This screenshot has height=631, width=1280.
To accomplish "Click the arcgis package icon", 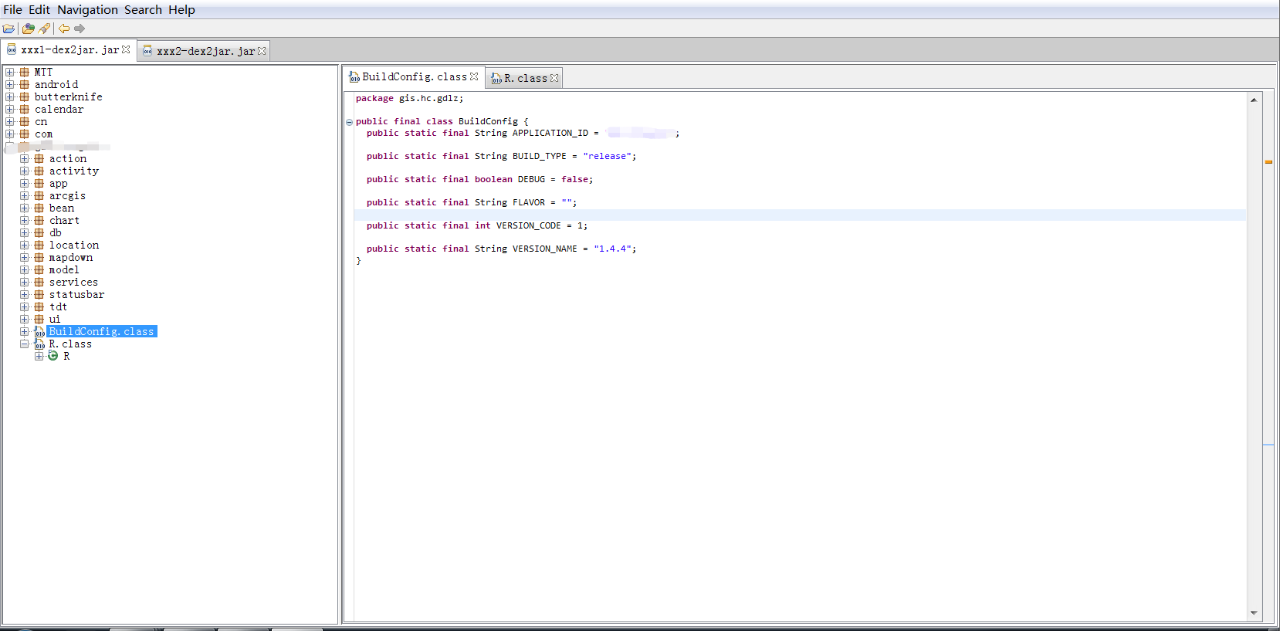I will pyautogui.click(x=39, y=196).
